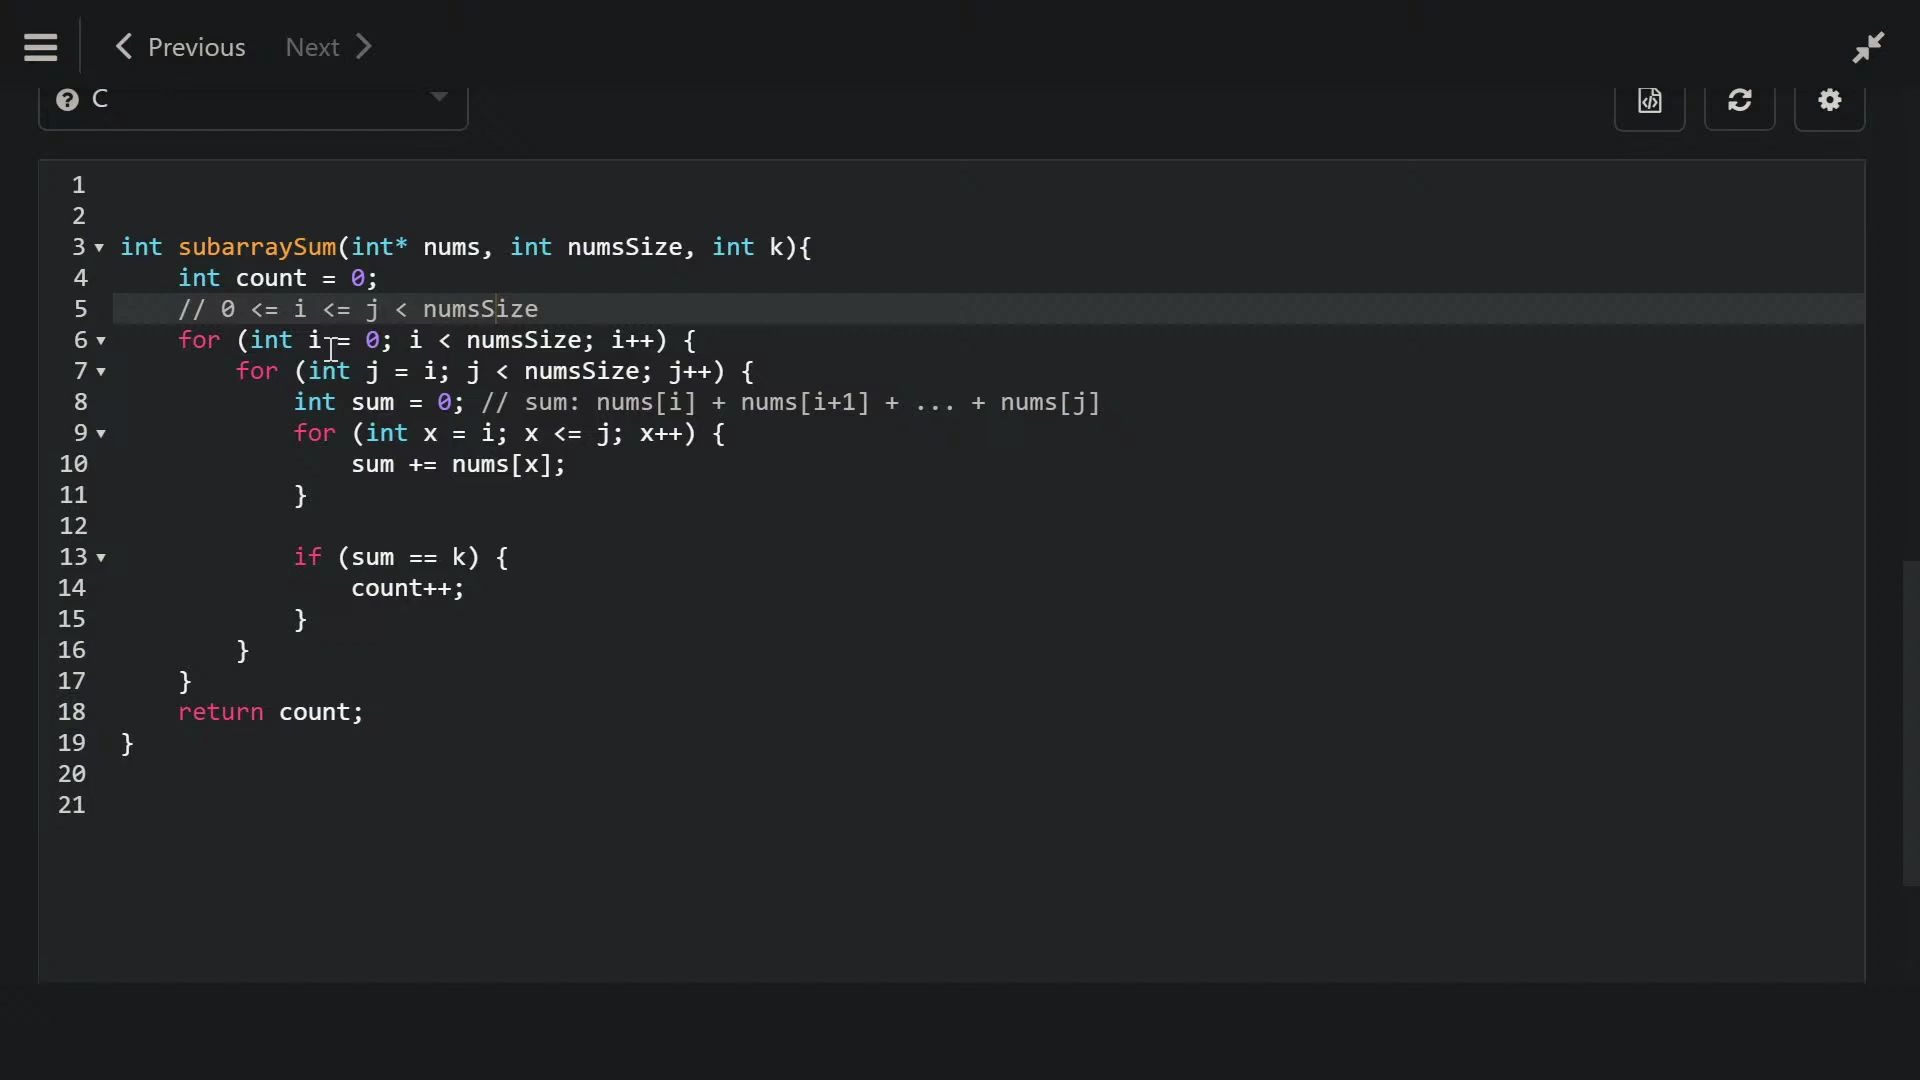This screenshot has height=1080, width=1920.
Task: Open the hamburger menu
Action: (x=41, y=47)
